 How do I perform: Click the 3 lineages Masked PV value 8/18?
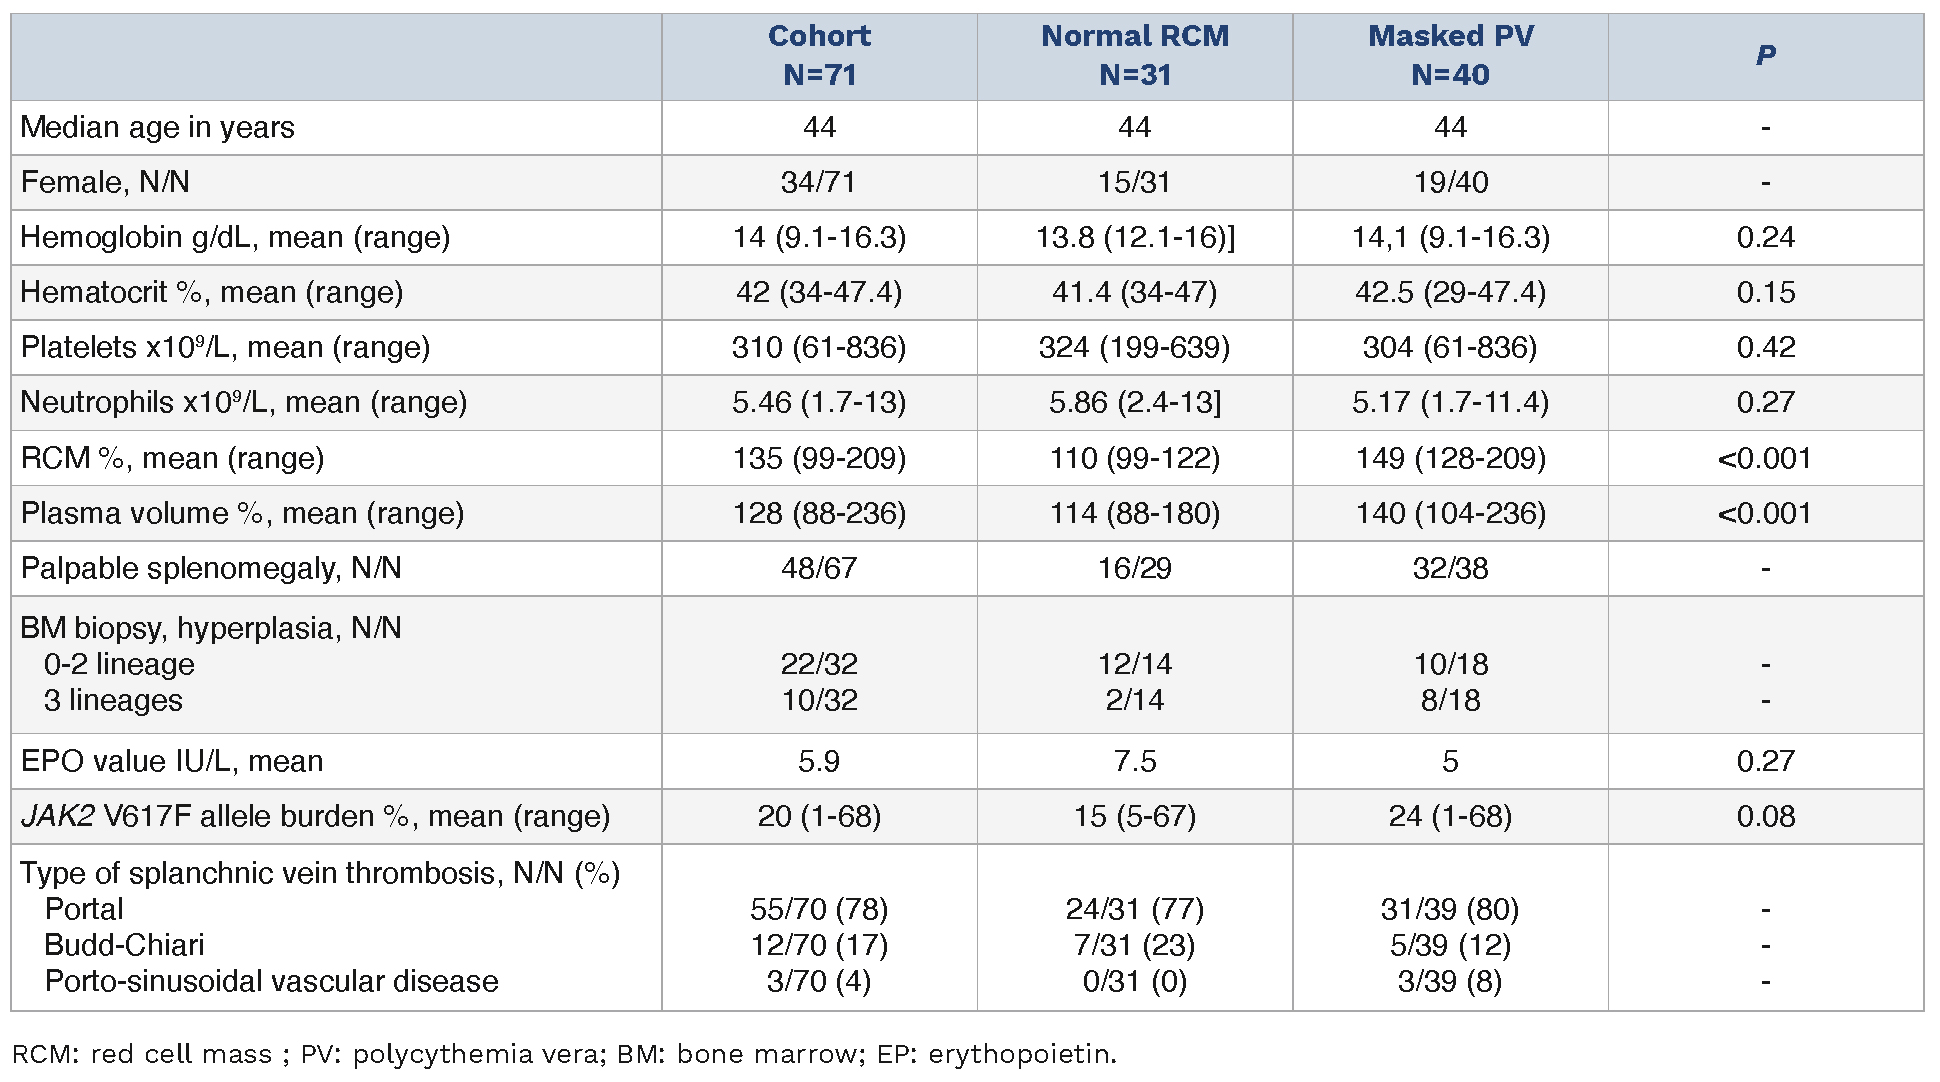pyautogui.click(x=1450, y=700)
